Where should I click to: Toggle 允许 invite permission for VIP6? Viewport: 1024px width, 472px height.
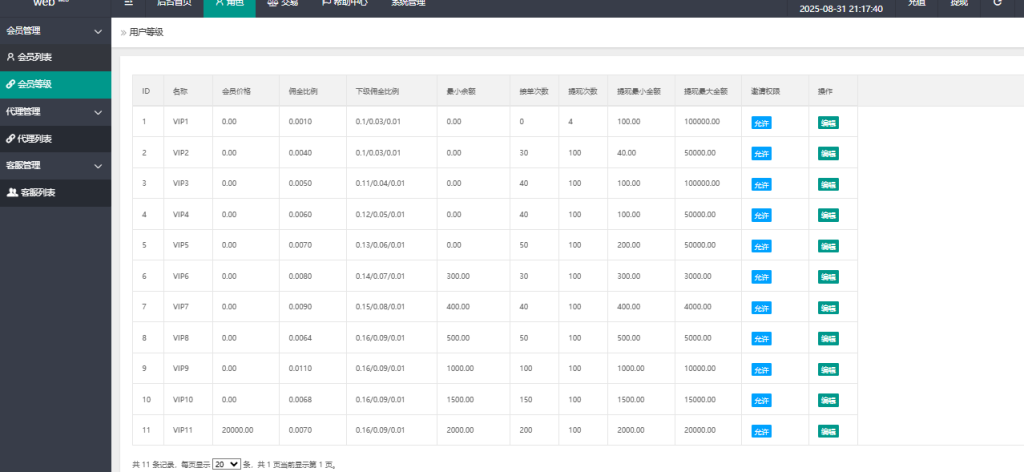click(x=762, y=277)
